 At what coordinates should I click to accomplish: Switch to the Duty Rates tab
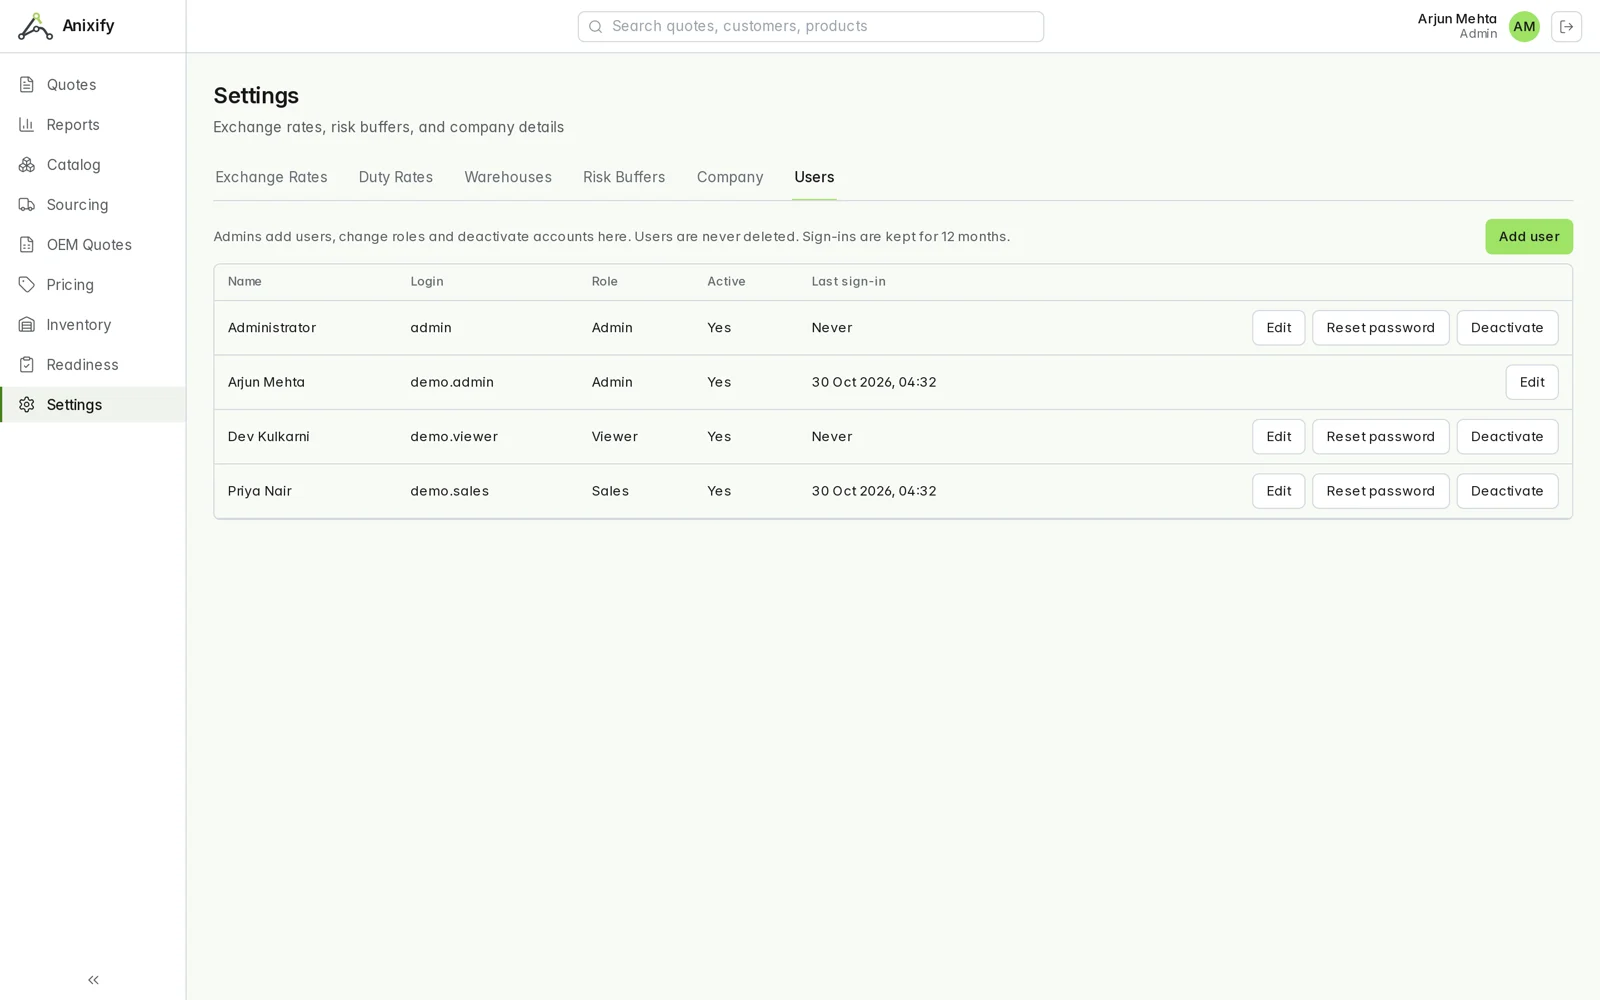click(x=396, y=177)
